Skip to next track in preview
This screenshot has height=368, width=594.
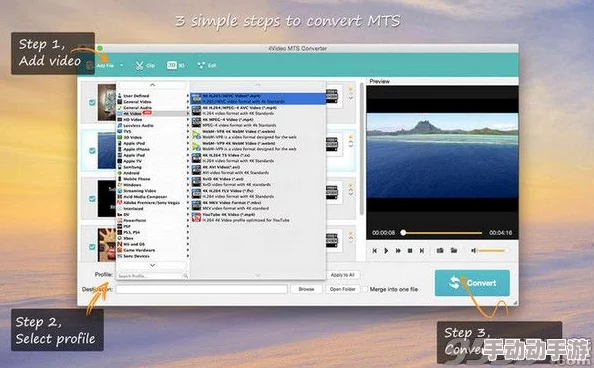point(422,251)
